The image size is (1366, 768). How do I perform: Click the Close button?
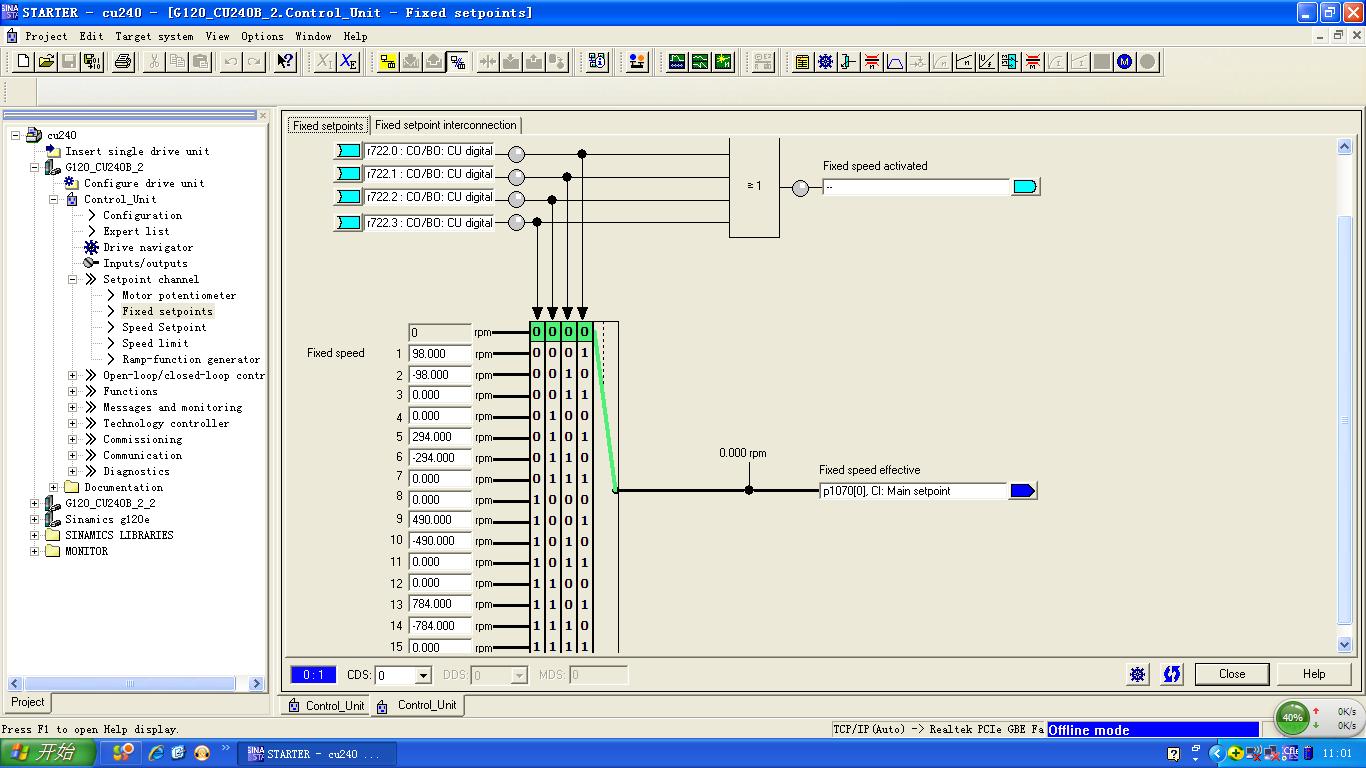click(1232, 674)
